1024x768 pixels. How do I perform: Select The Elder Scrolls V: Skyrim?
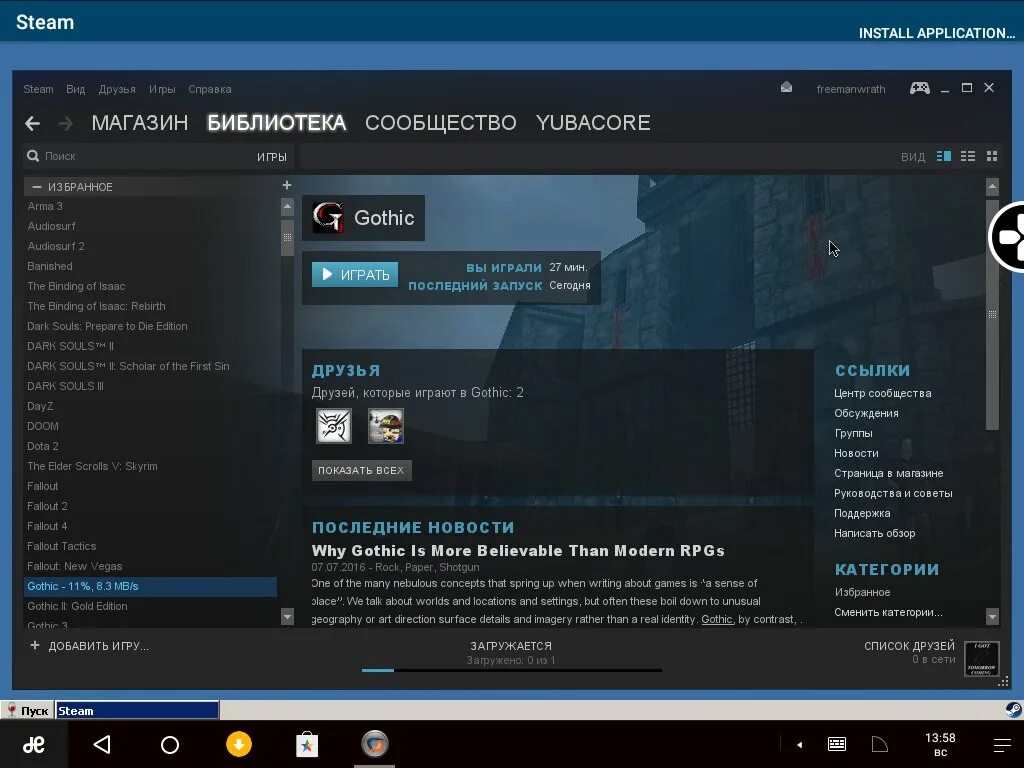click(x=92, y=466)
